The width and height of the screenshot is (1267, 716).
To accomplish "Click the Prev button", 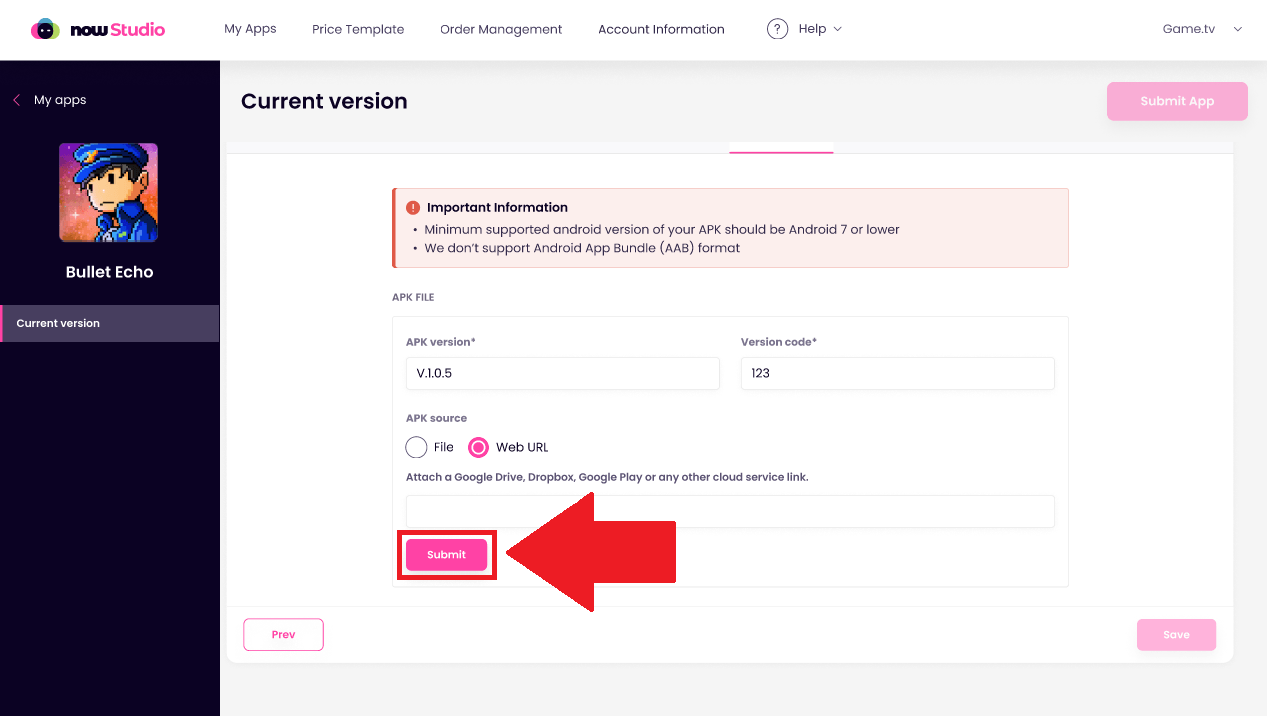I will click(x=283, y=635).
